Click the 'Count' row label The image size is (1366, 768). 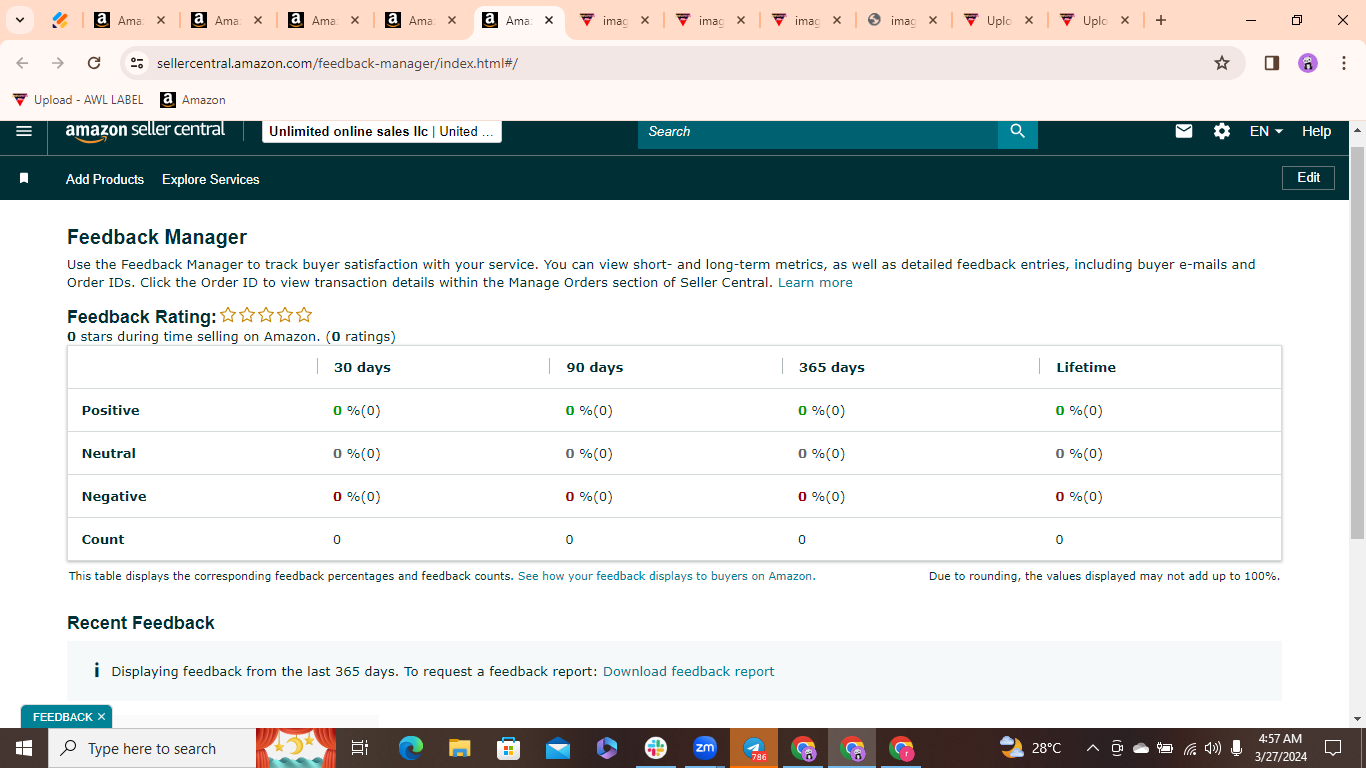pos(103,539)
